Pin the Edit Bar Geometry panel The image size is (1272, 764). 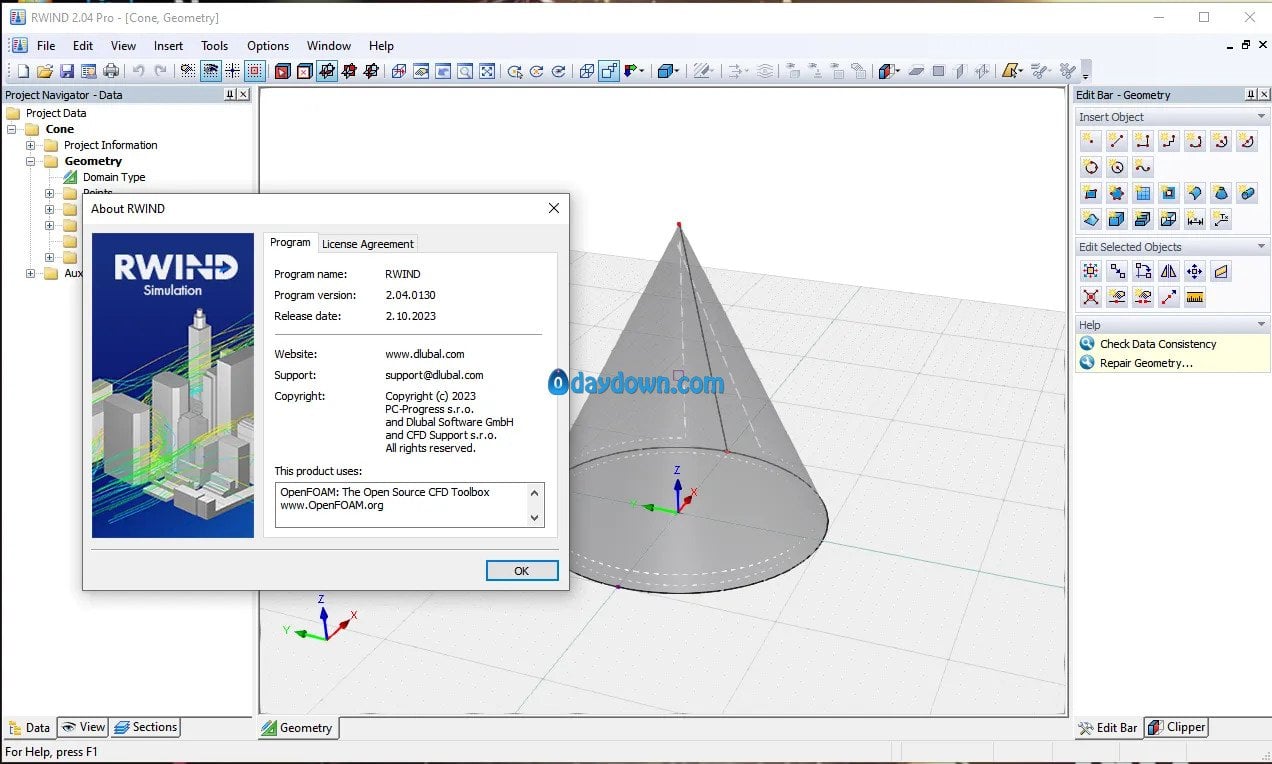click(x=1251, y=94)
